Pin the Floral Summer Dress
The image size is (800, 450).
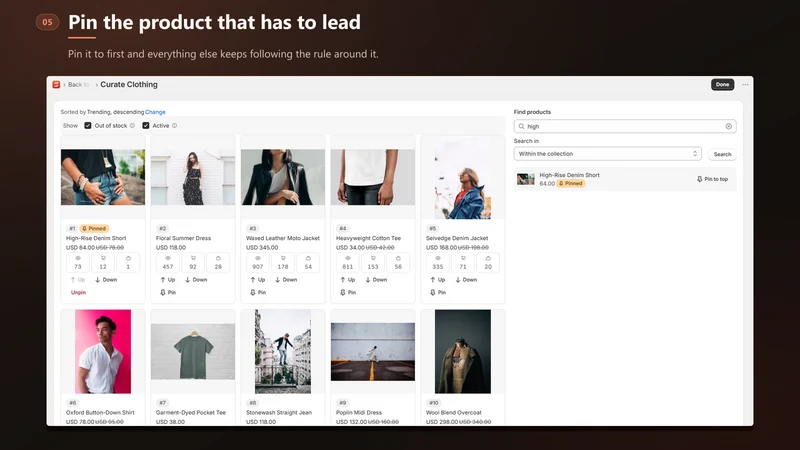[x=168, y=292]
